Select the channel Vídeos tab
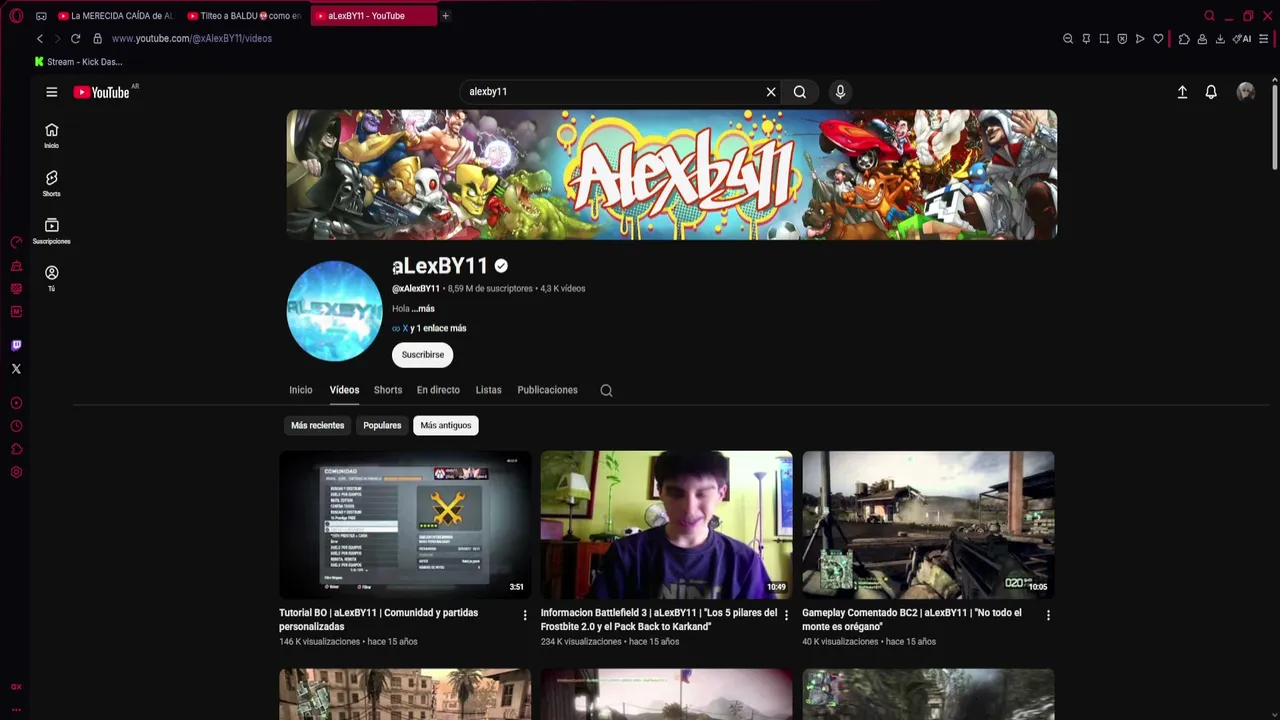 [x=344, y=390]
